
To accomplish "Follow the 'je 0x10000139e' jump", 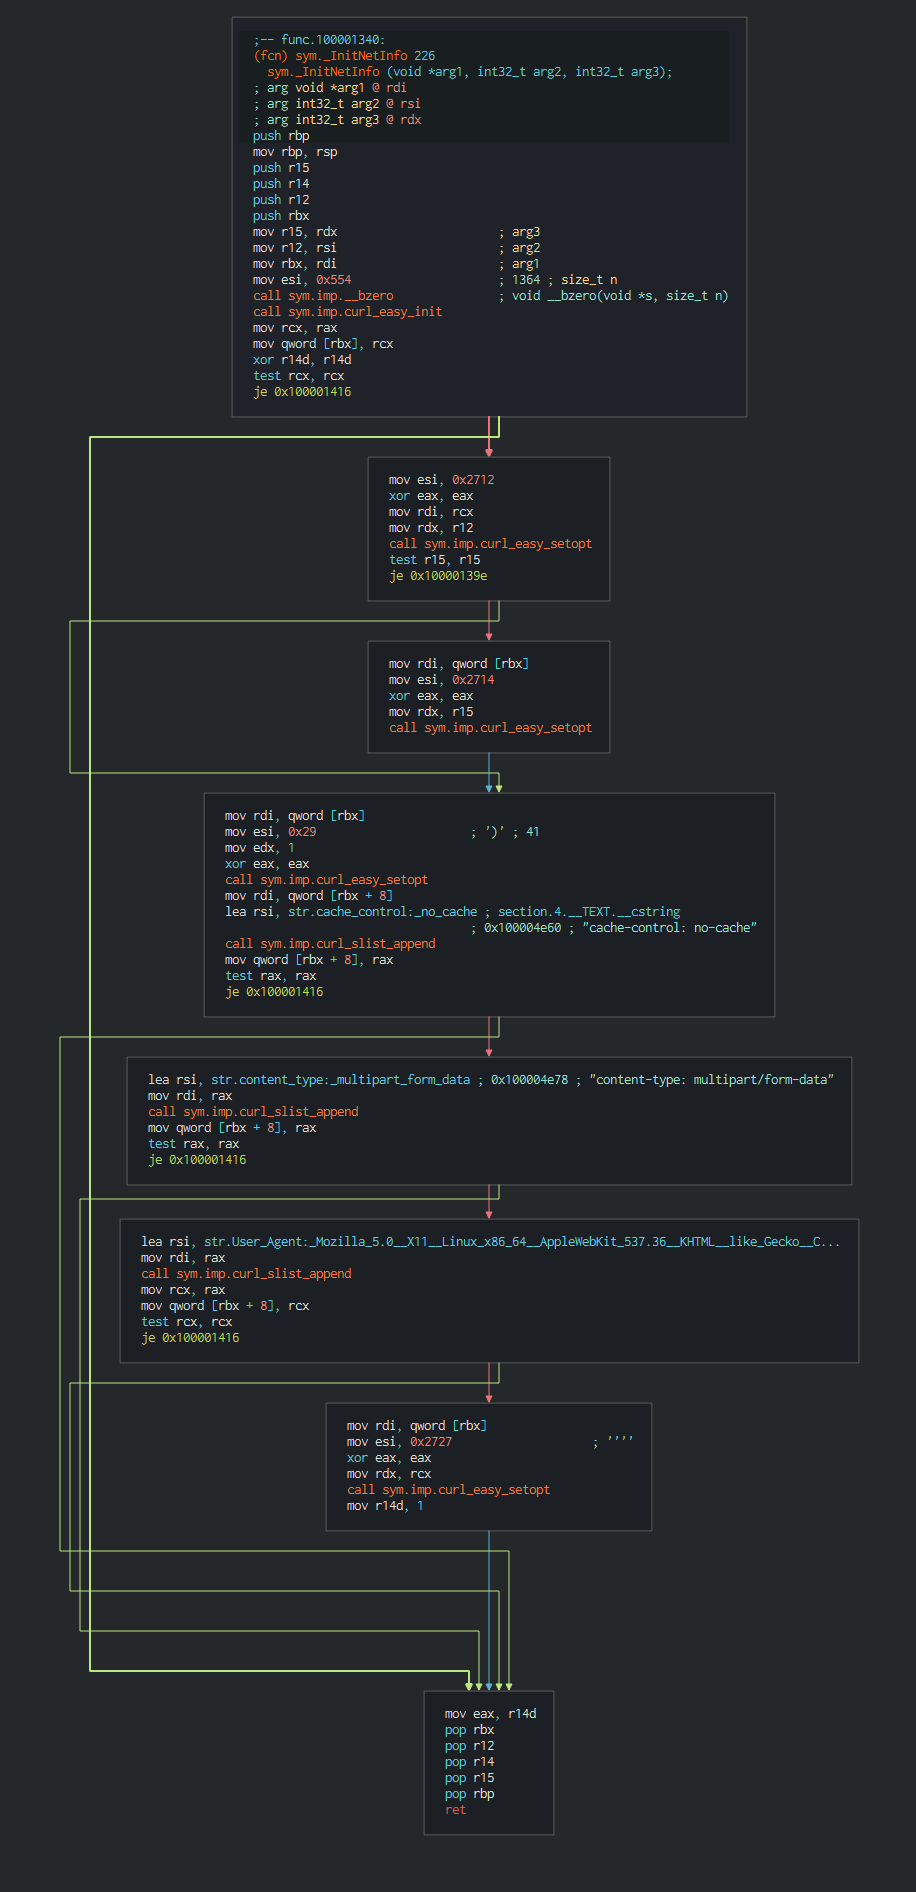I will (438, 576).
